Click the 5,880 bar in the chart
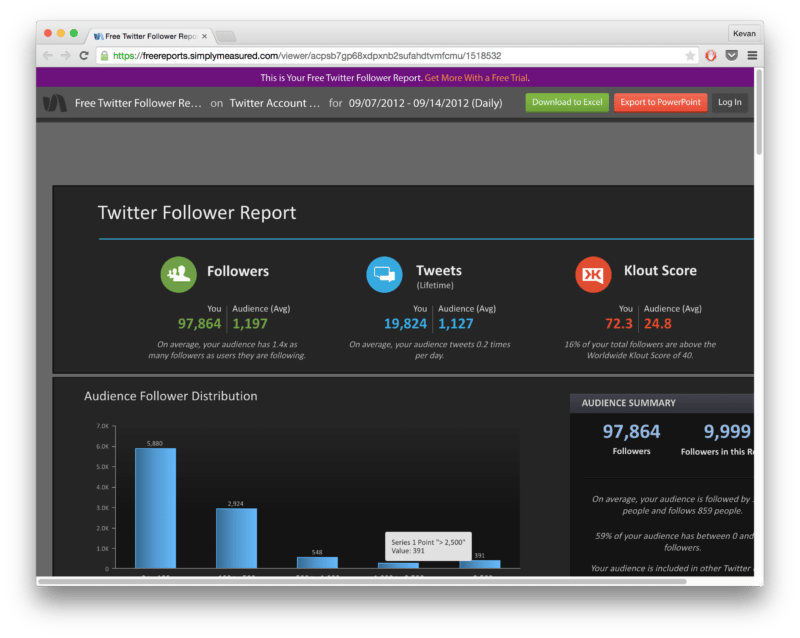 point(156,508)
